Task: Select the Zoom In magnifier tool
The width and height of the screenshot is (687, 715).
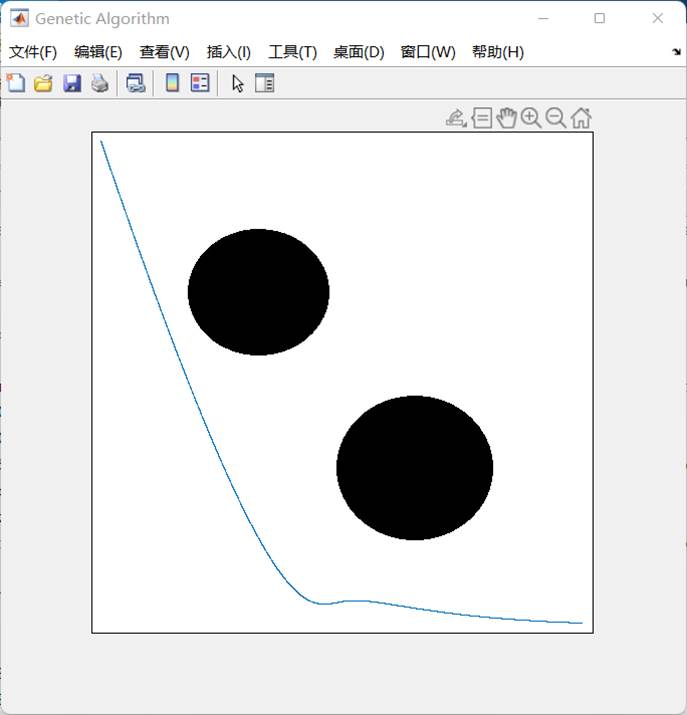Action: [x=531, y=119]
